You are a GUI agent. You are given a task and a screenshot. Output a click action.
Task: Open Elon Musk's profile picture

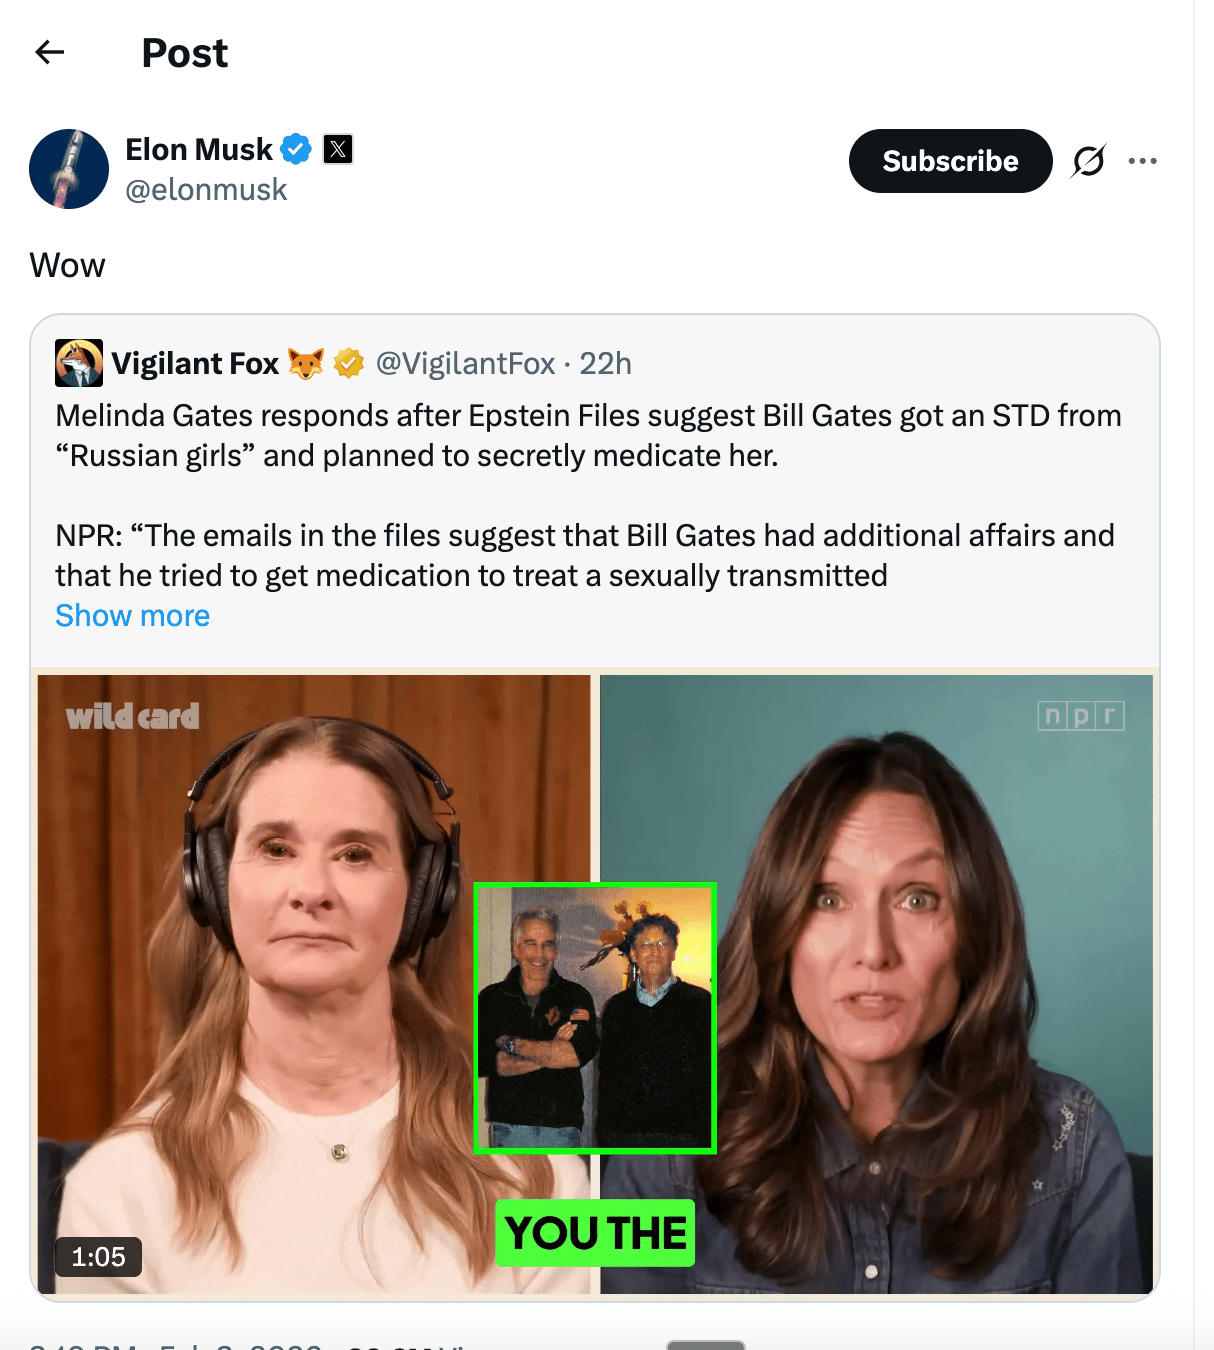click(69, 169)
